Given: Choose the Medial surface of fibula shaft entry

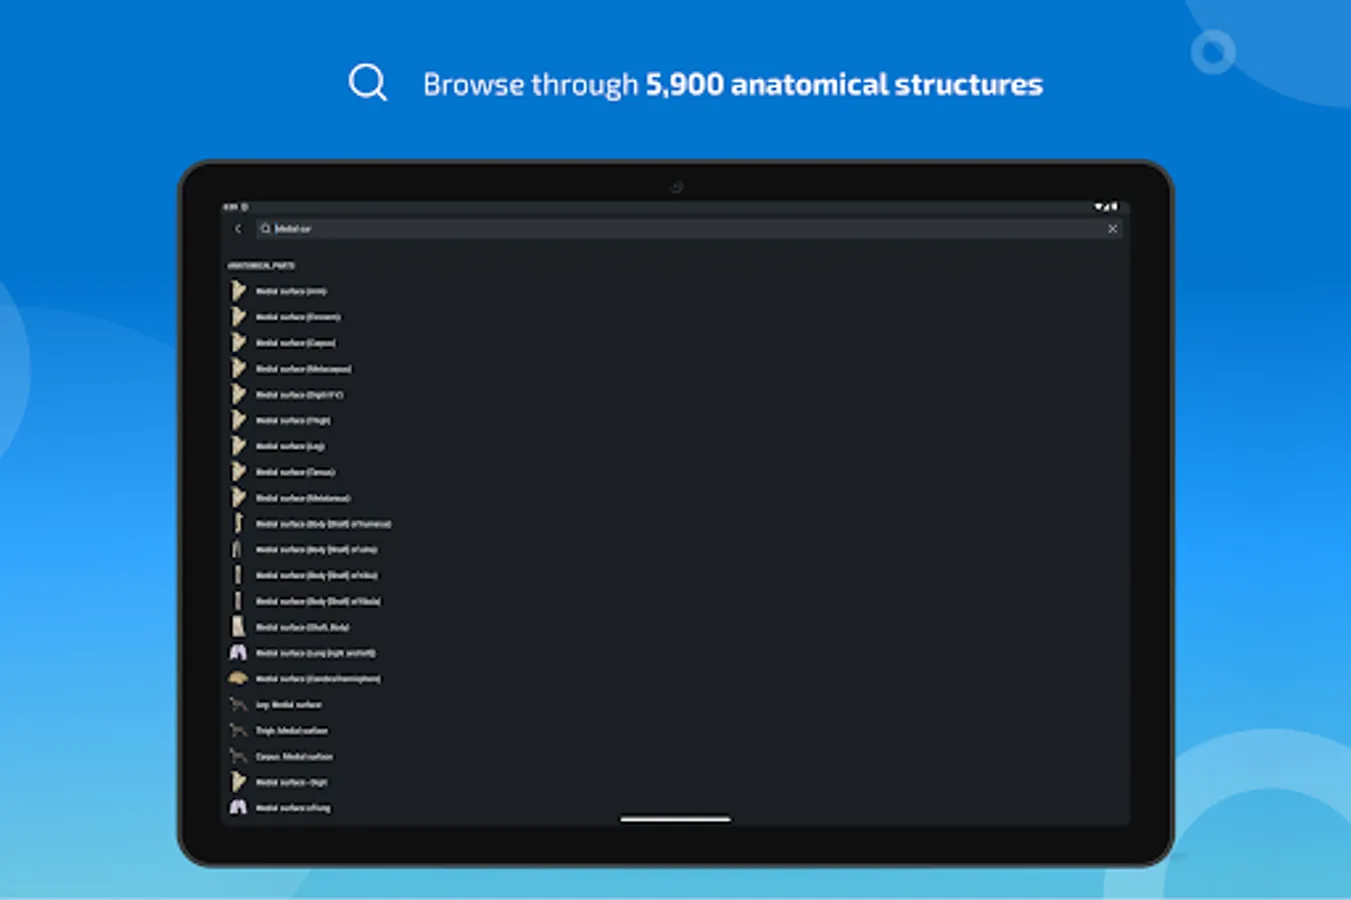Looking at the screenshot, I should point(318,601).
